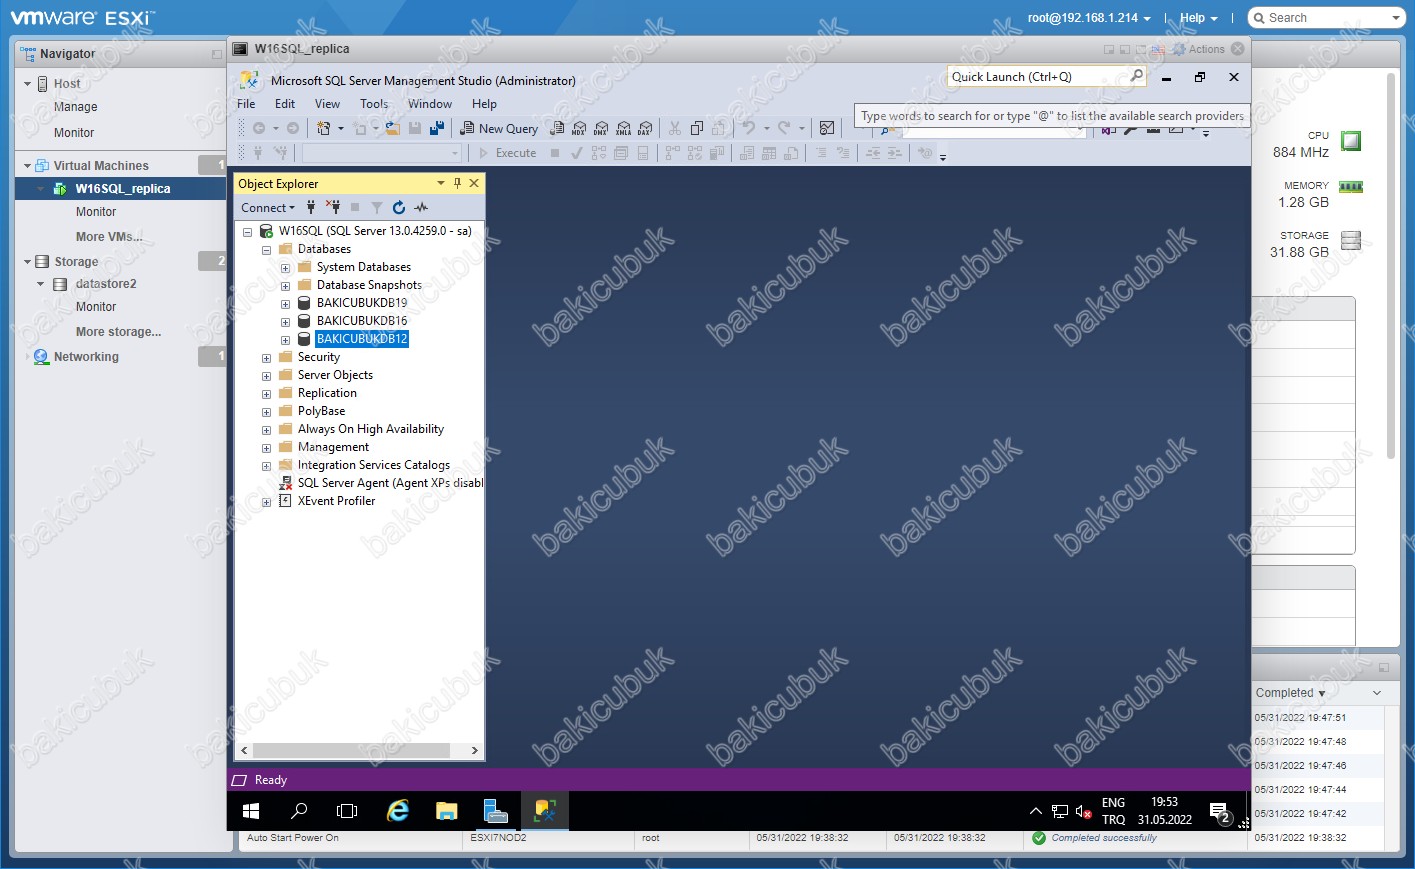Open the Window menu

[430, 103]
